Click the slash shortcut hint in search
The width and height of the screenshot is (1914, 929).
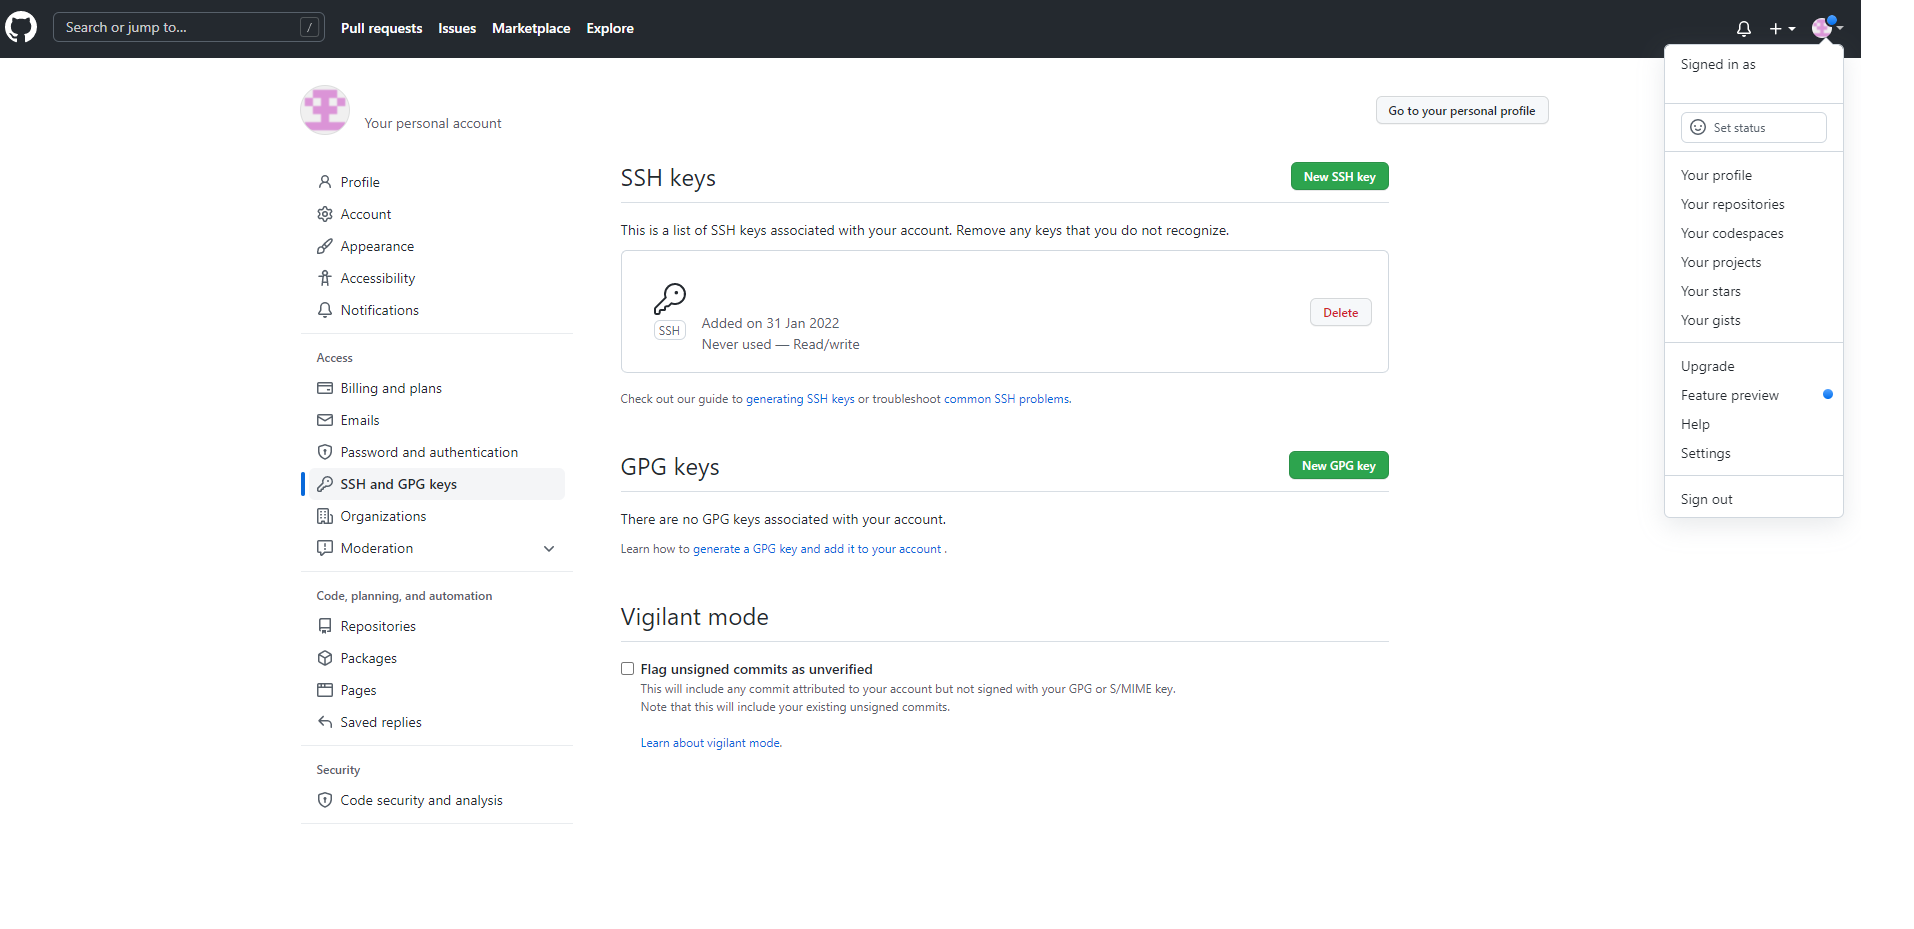[x=309, y=27]
